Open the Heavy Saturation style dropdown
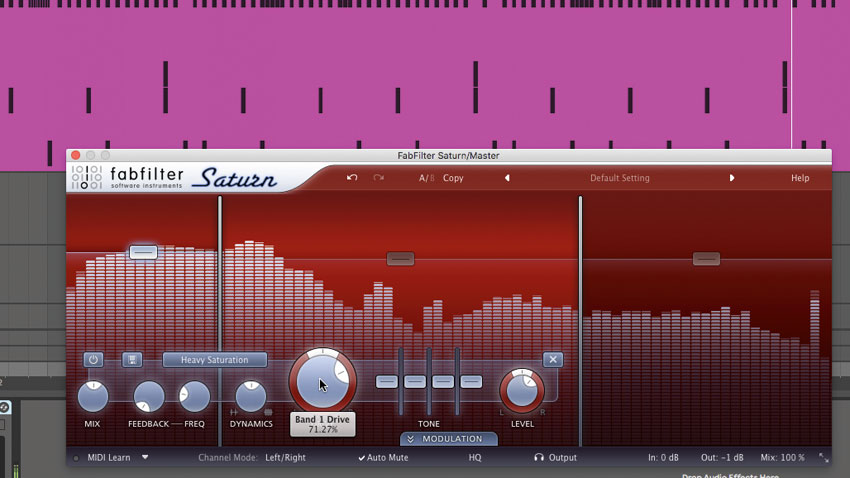 click(215, 360)
